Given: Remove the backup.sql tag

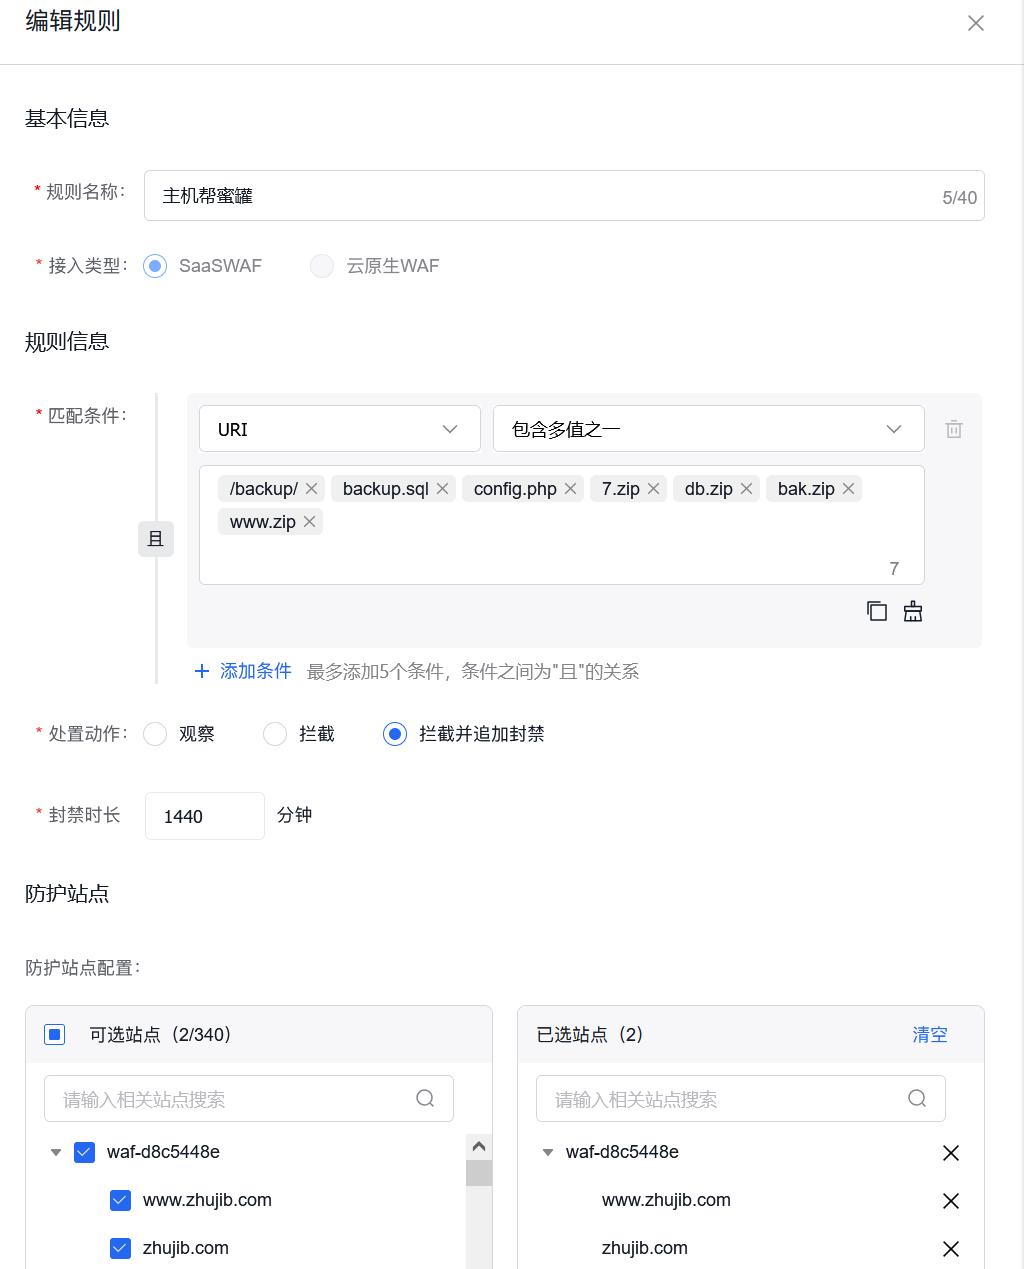Looking at the screenshot, I should point(442,488).
